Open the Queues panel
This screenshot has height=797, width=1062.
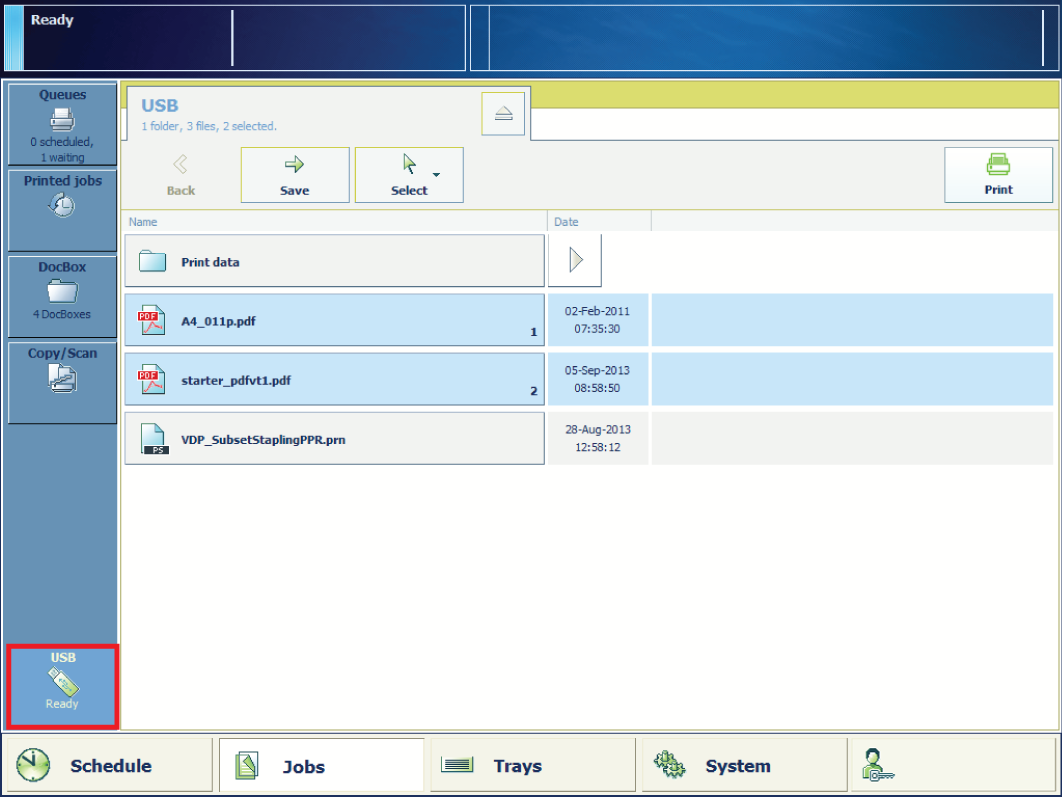62,125
